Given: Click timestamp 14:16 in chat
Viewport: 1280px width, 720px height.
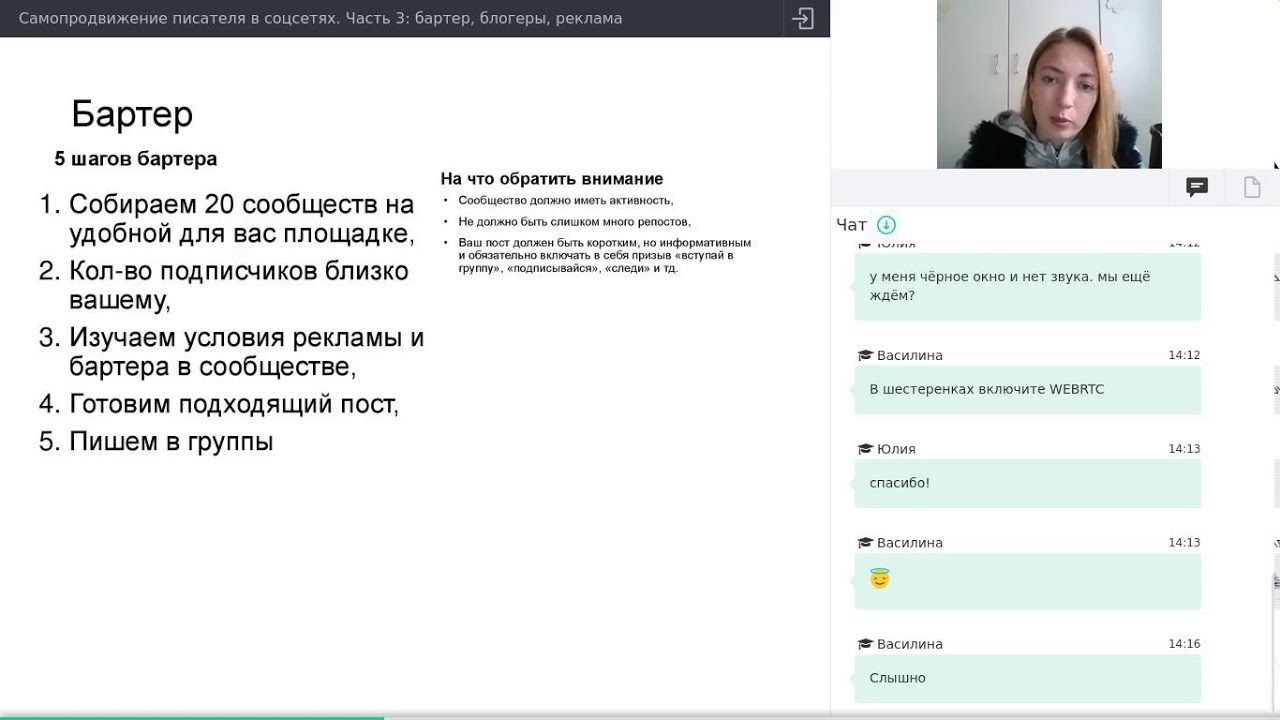Looking at the screenshot, I should pyautogui.click(x=1184, y=644).
